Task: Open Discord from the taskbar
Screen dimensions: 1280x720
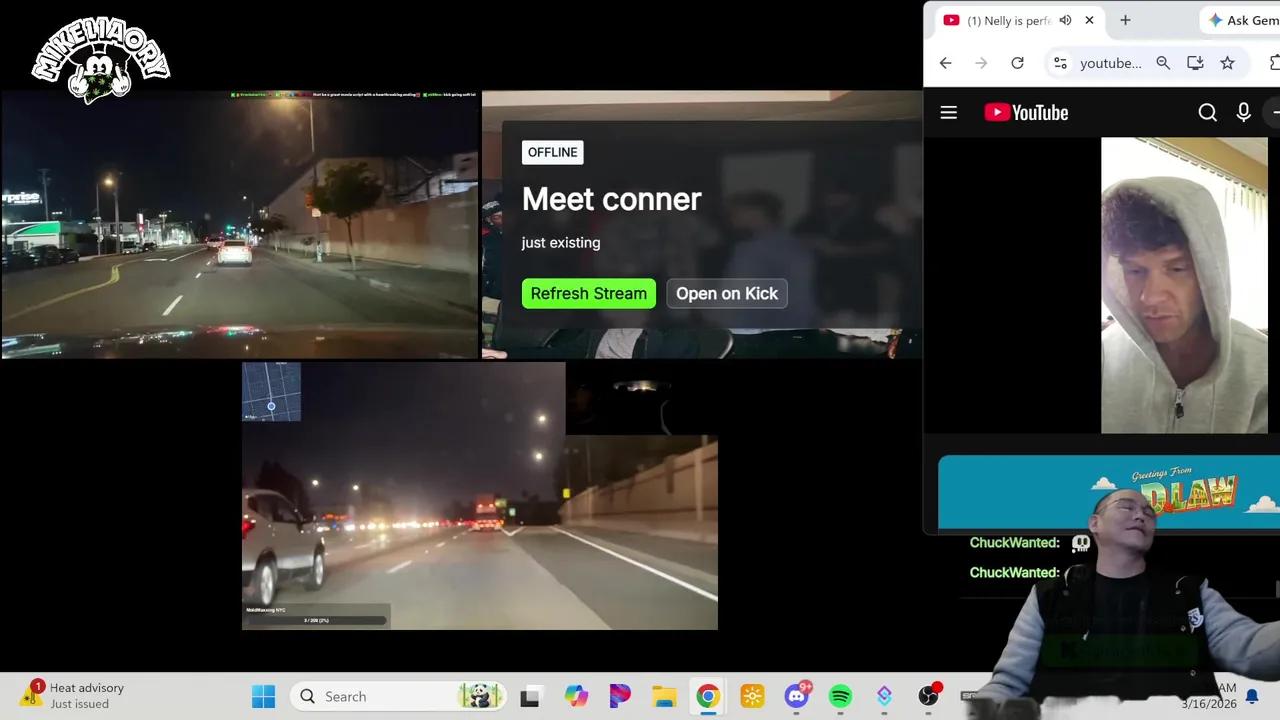Action: click(x=797, y=696)
